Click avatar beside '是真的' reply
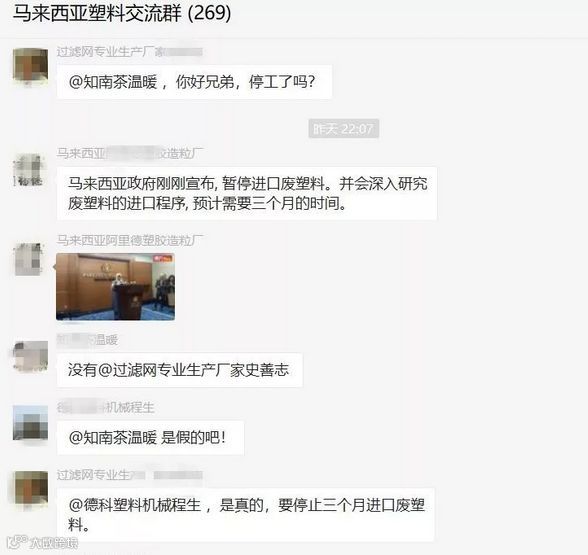The width and height of the screenshot is (588, 555). tap(30, 488)
